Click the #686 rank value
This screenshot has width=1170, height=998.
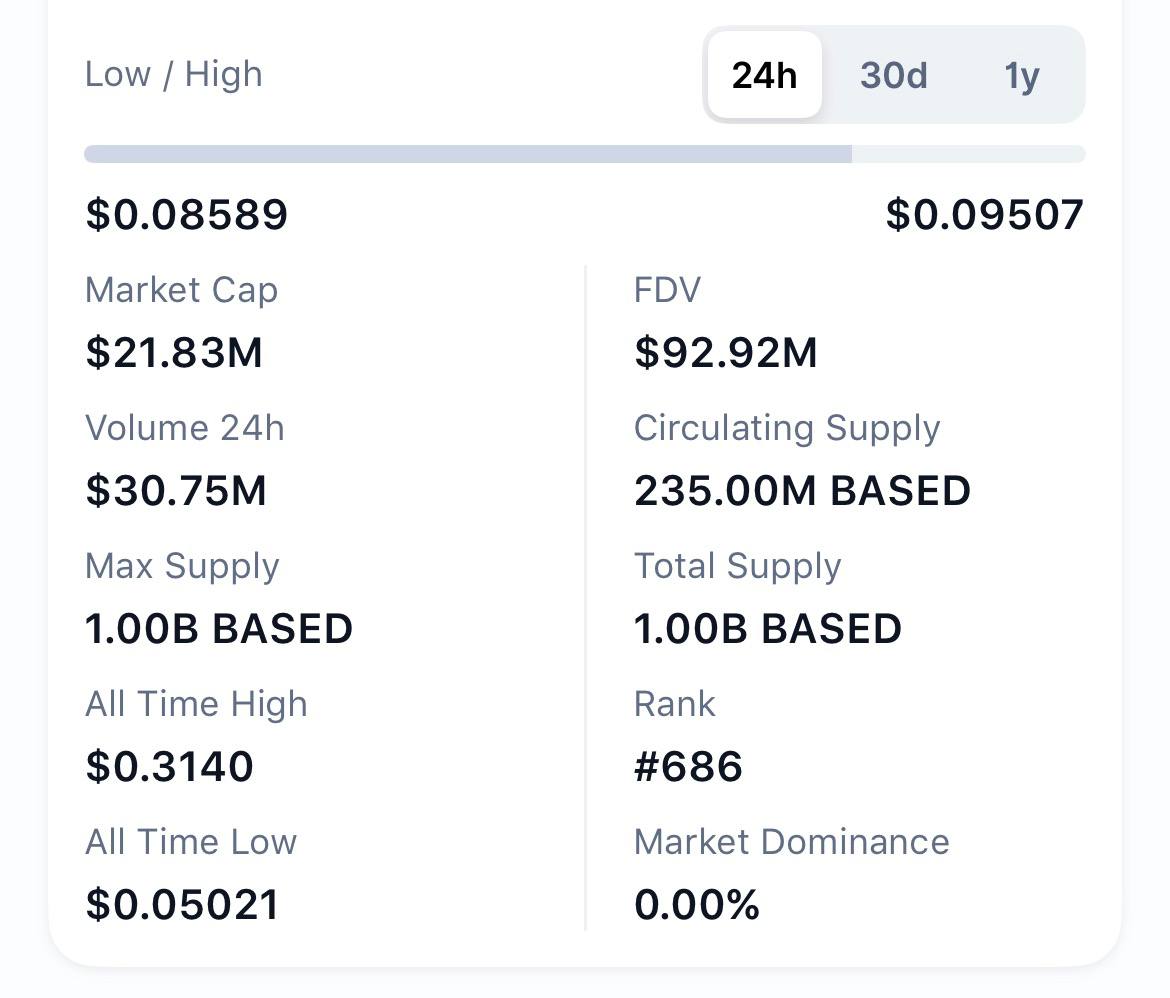click(x=688, y=767)
